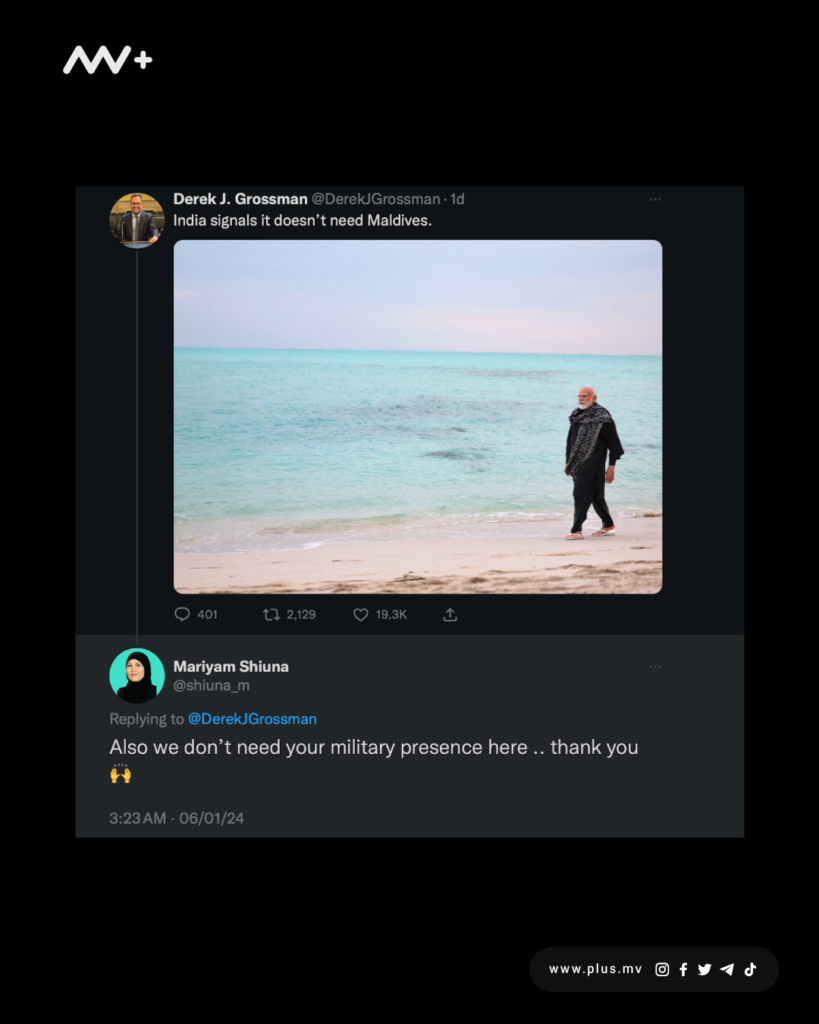Select the @shiuna_m handle
The image size is (819, 1024).
click(x=212, y=686)
